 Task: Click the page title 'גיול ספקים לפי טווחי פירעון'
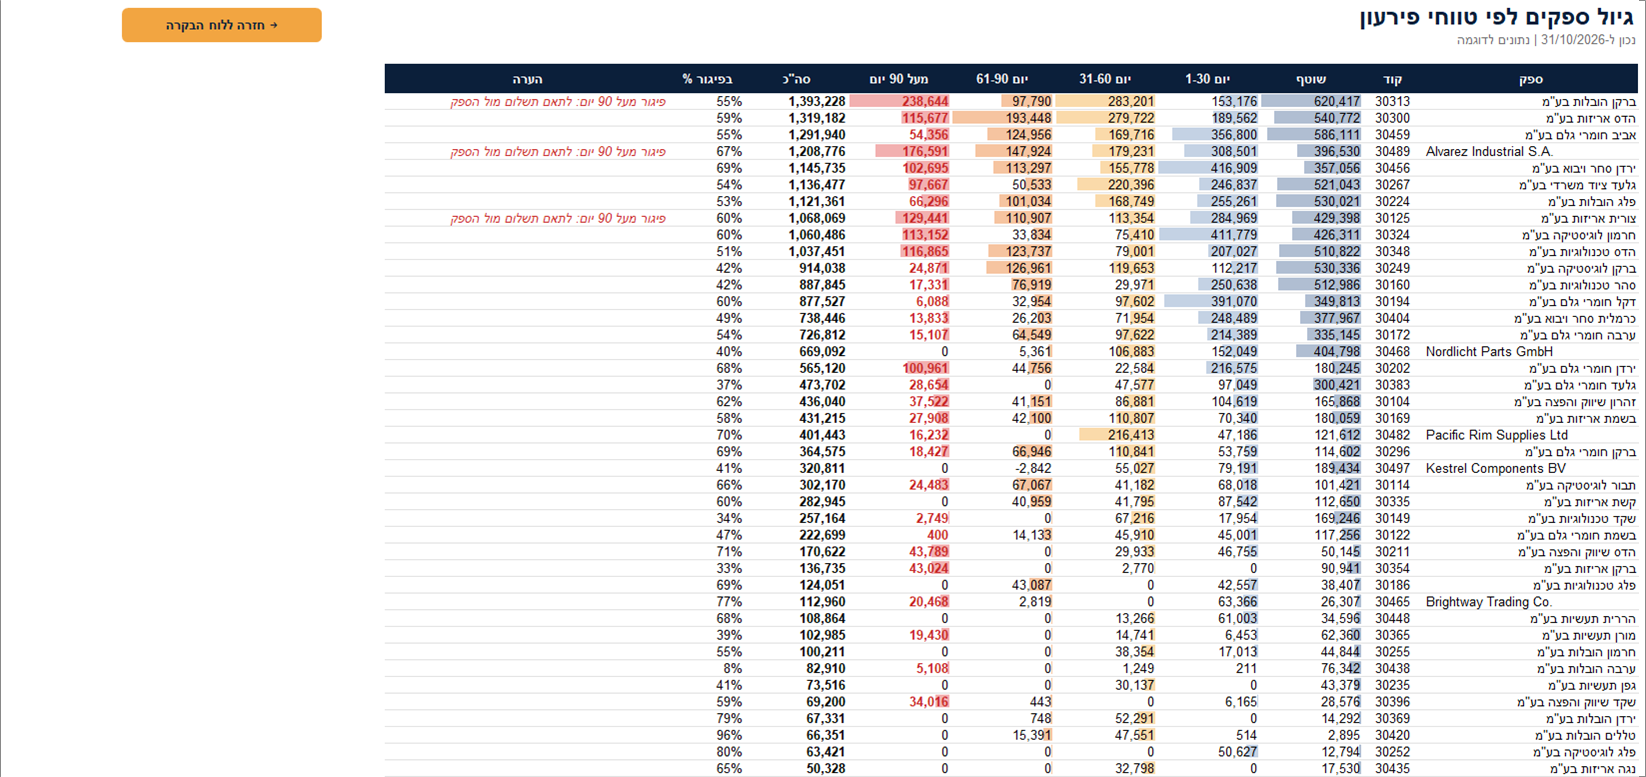1497,18
